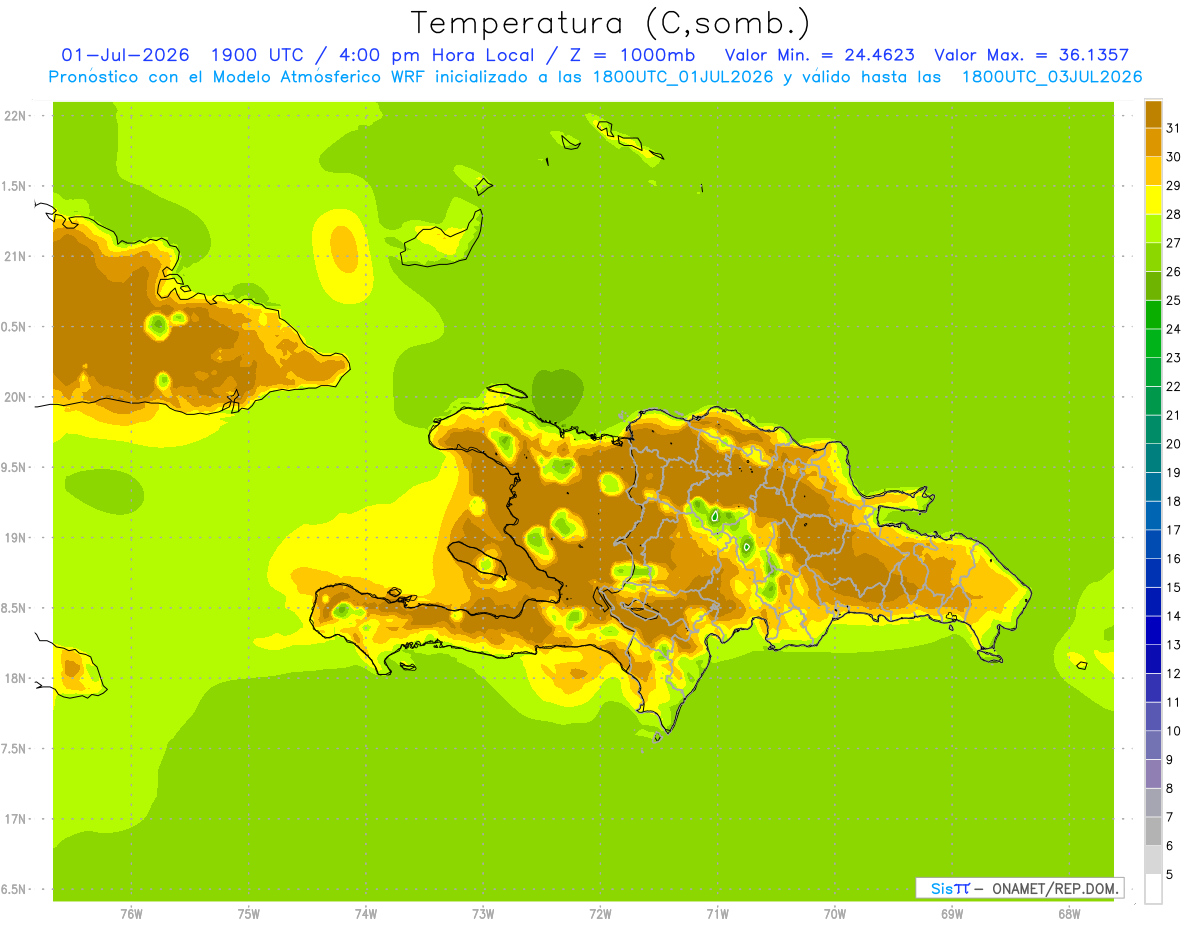Click the legend swatch between 25 and 26
The image size is (1200, 927).
(x=1153, y=286)
